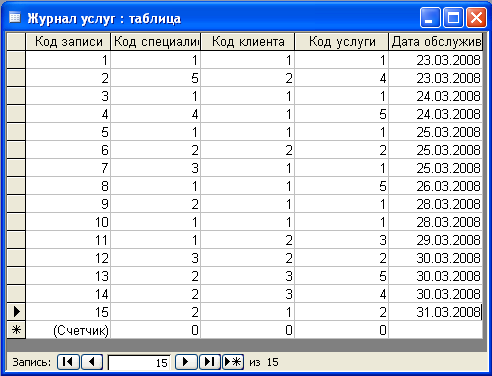
Task: Click service code 2 in record 15
Action: (342, 312)
